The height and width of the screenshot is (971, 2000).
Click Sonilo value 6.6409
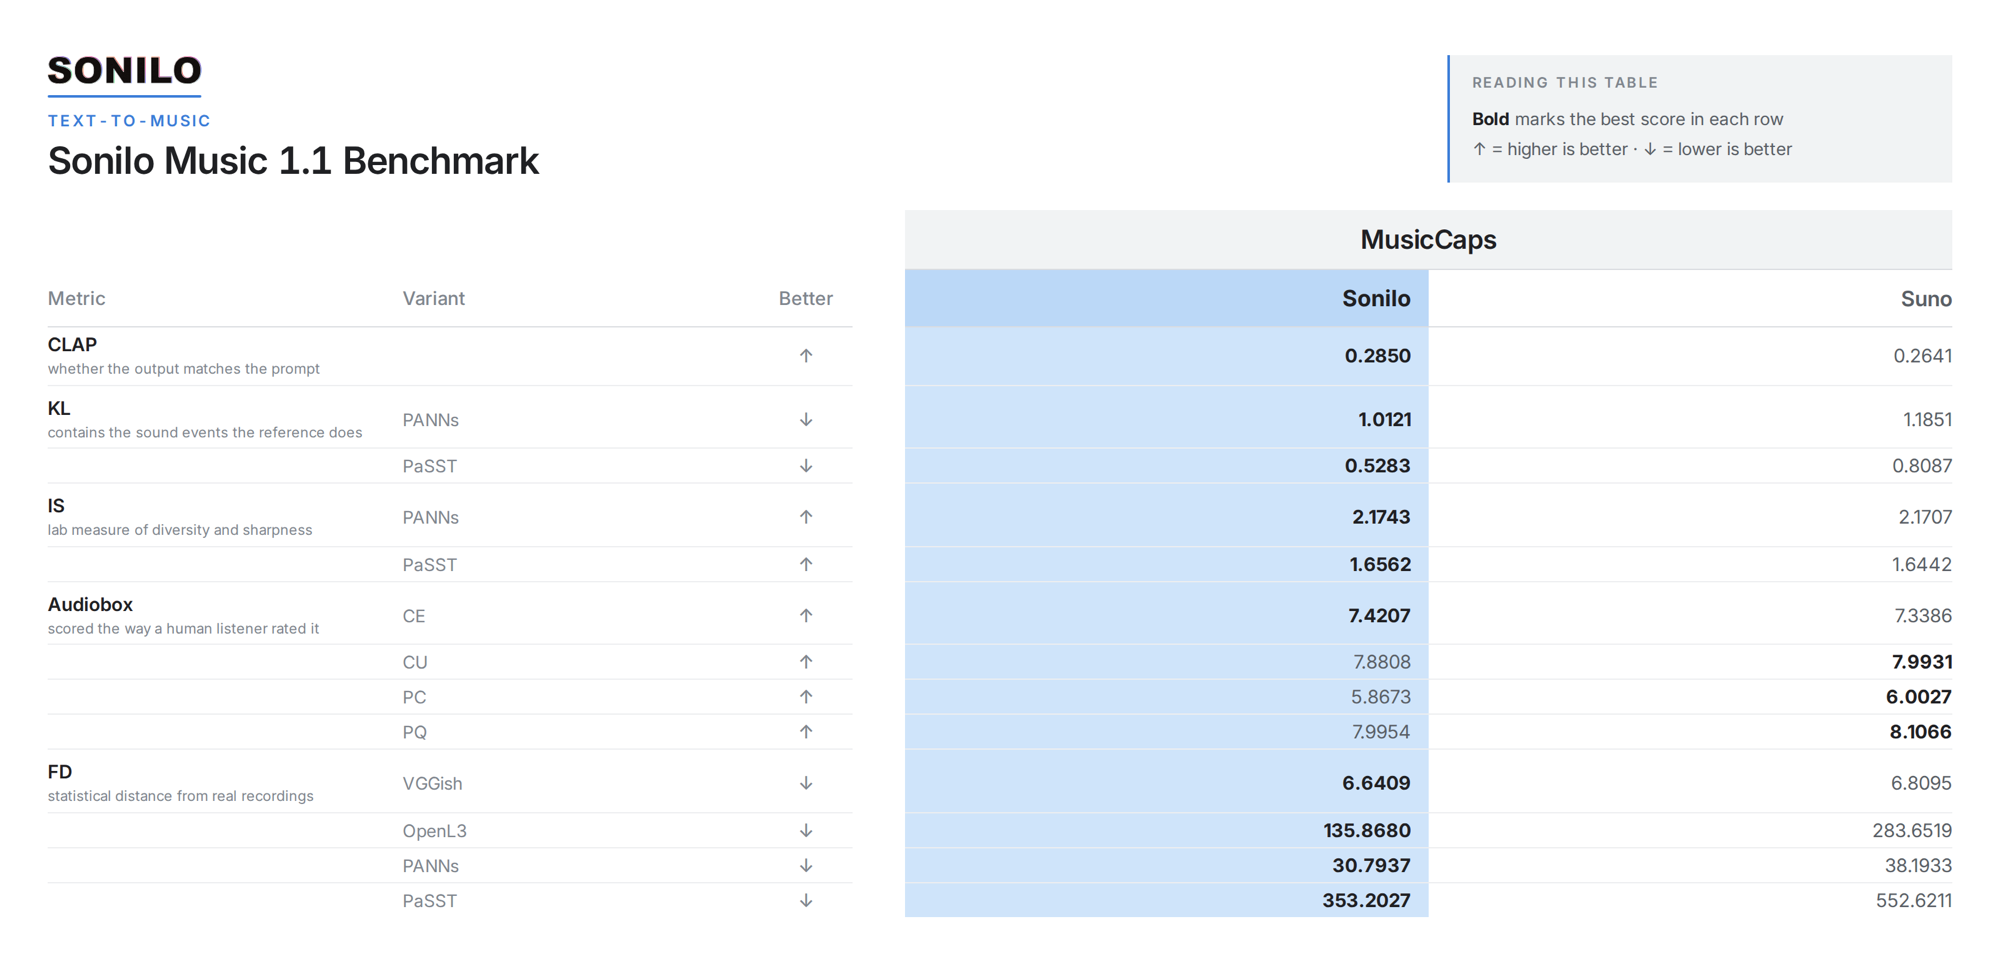1376,783
